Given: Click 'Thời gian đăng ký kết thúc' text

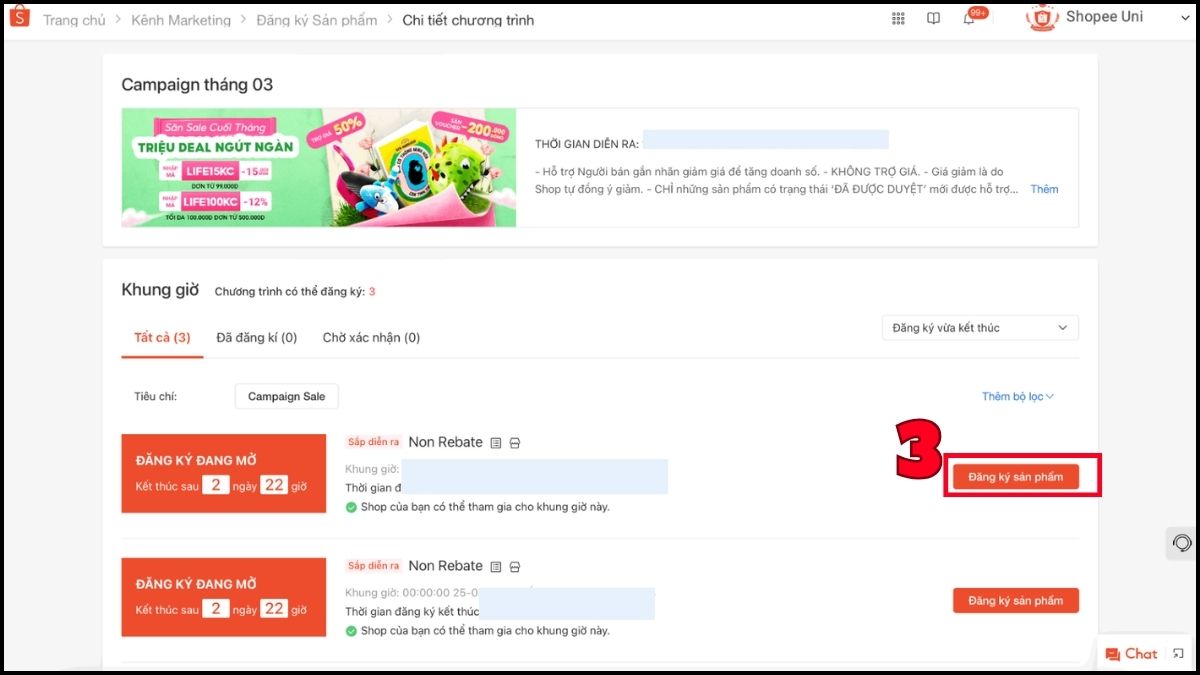Looking at the screenshot, I should (412, 611).
